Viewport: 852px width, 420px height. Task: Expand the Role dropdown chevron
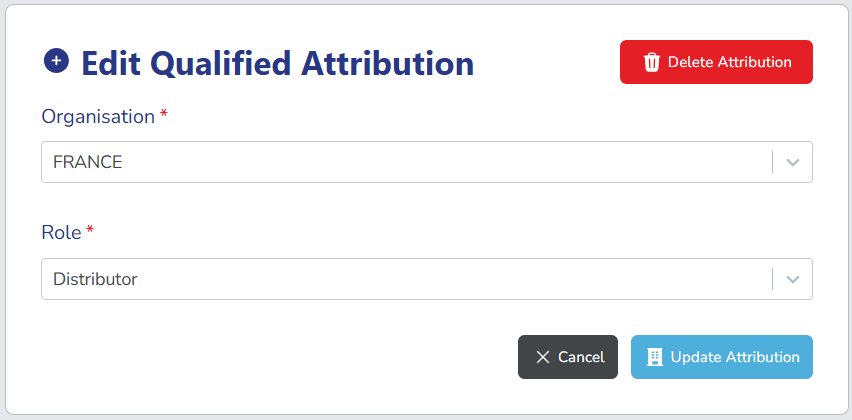coord(793,280)
